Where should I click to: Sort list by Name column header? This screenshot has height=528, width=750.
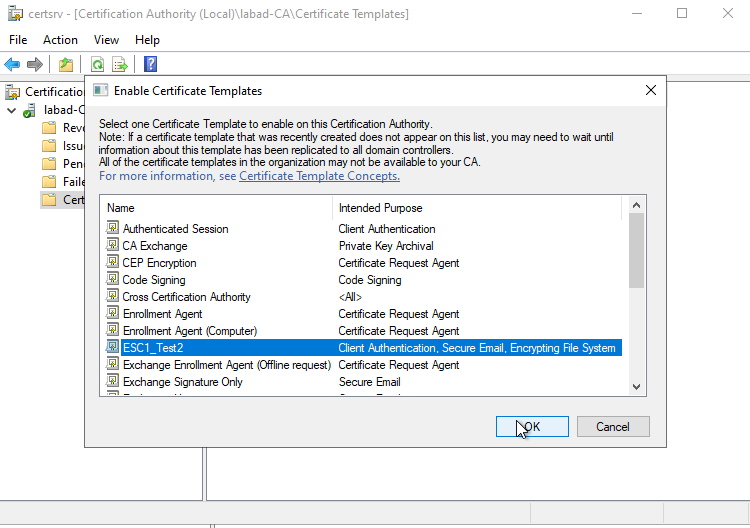pos(215,208)
